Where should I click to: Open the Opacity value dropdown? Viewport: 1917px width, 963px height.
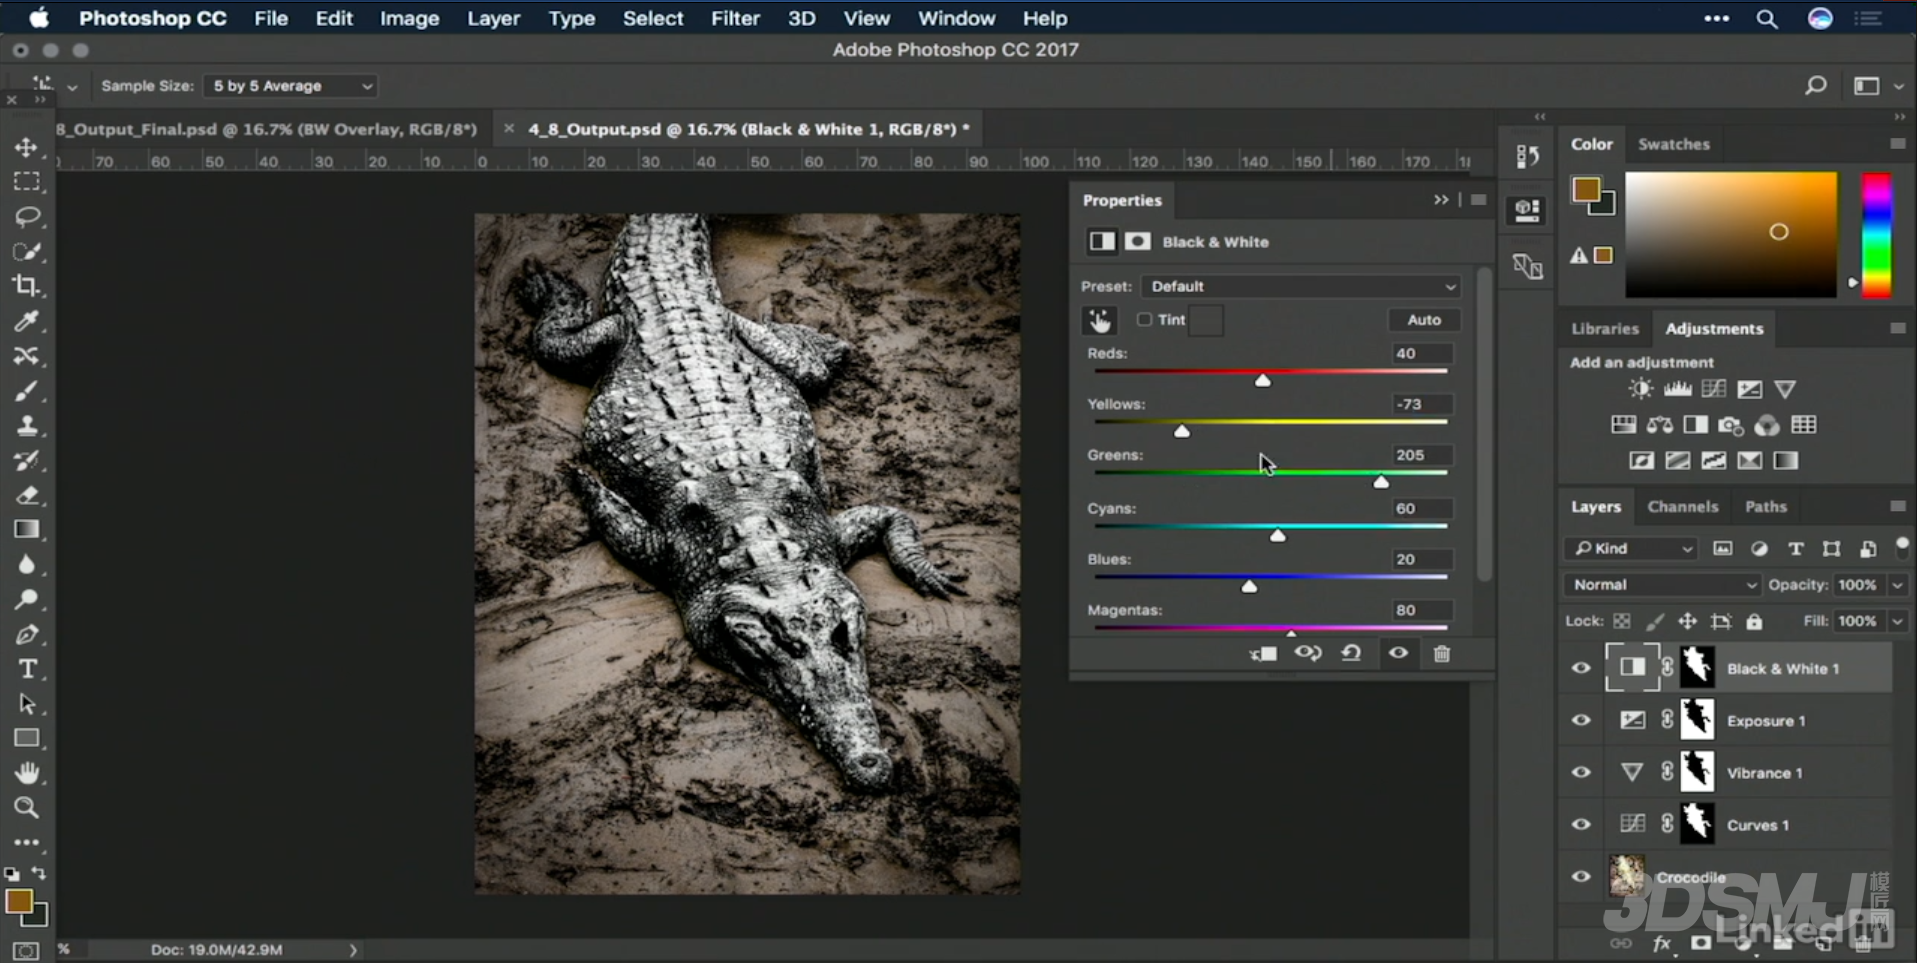click(1897, 585)
